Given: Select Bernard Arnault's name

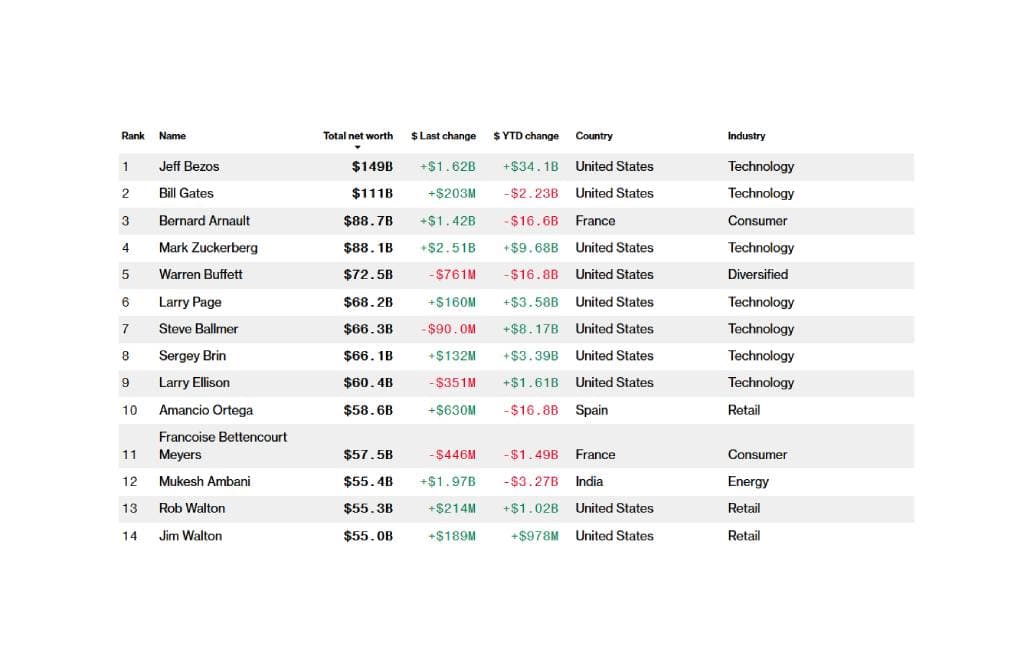Looking at the screenshot, I should click(204, 220).
